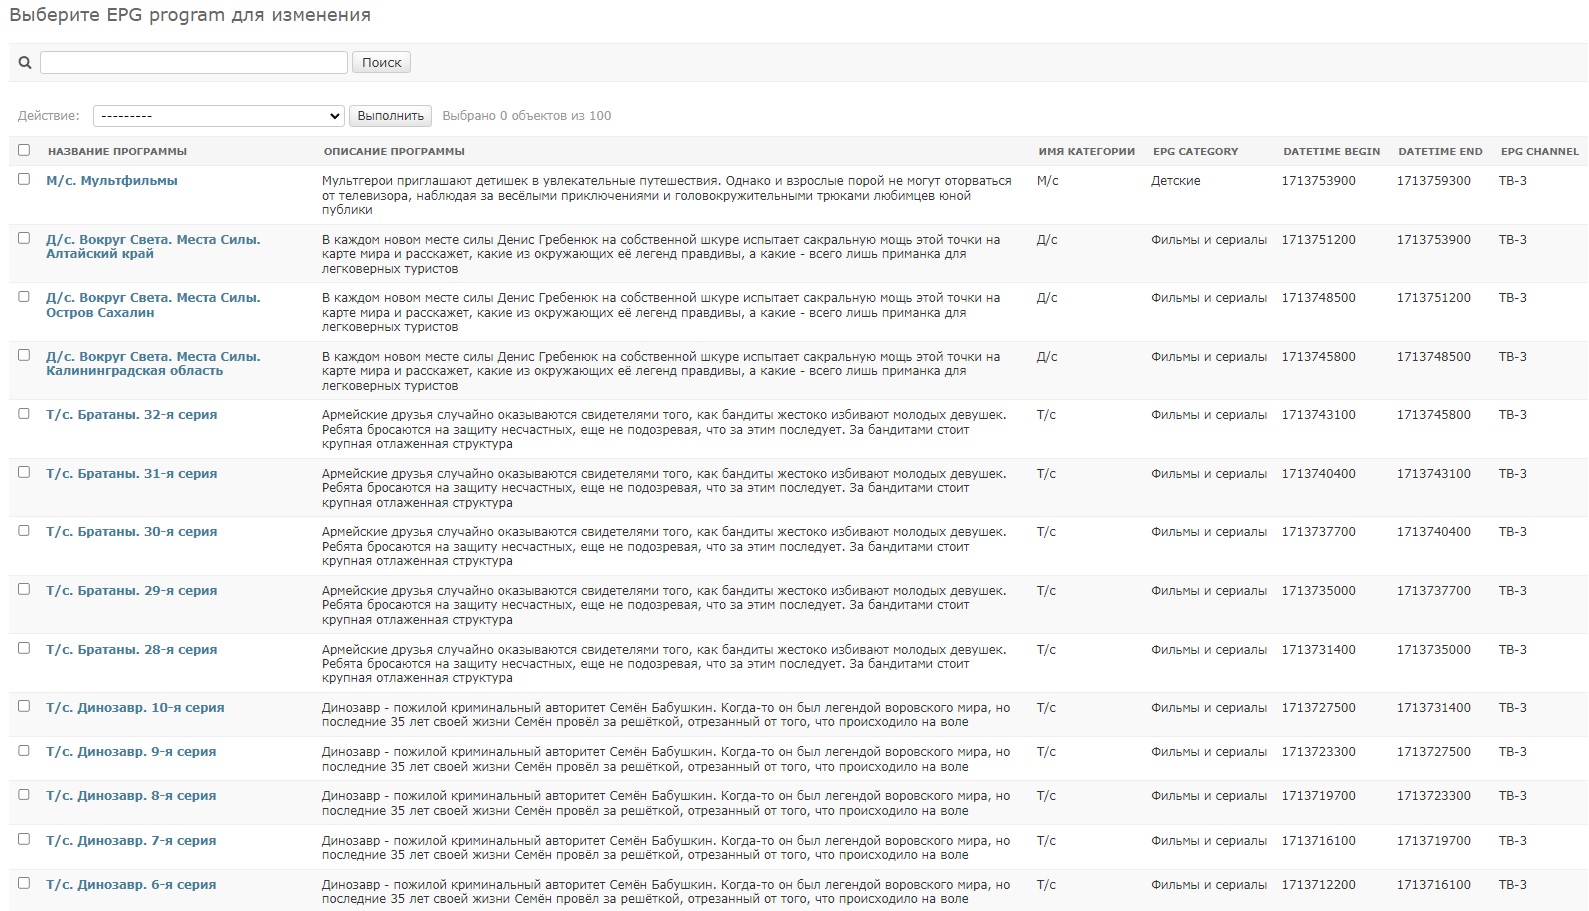This screenshot has width=1589, height=911.
Task: Open the Действие action dropdown
Action: [x=219, y=116]
